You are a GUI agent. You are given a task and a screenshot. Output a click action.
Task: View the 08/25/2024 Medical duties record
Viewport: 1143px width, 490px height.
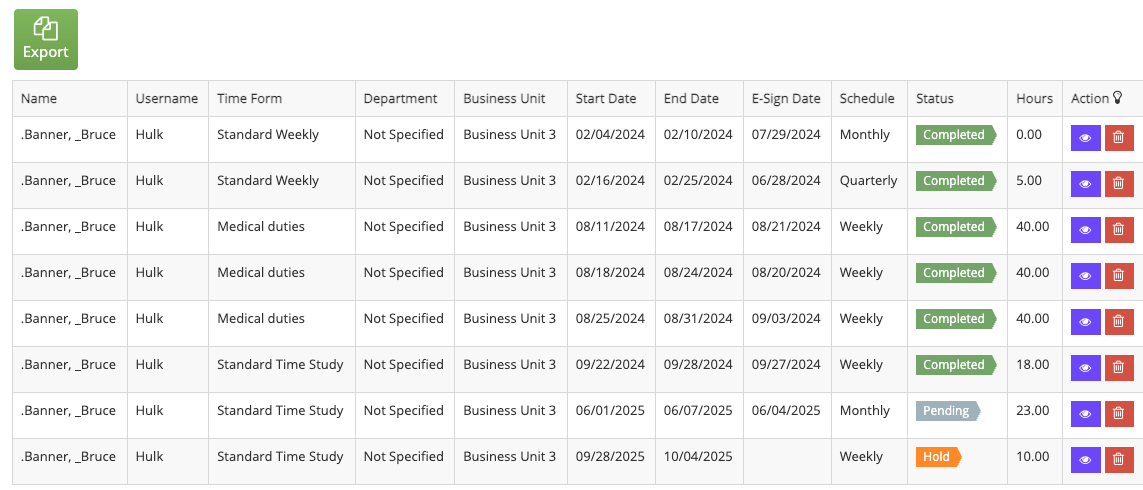[1085, 322]
